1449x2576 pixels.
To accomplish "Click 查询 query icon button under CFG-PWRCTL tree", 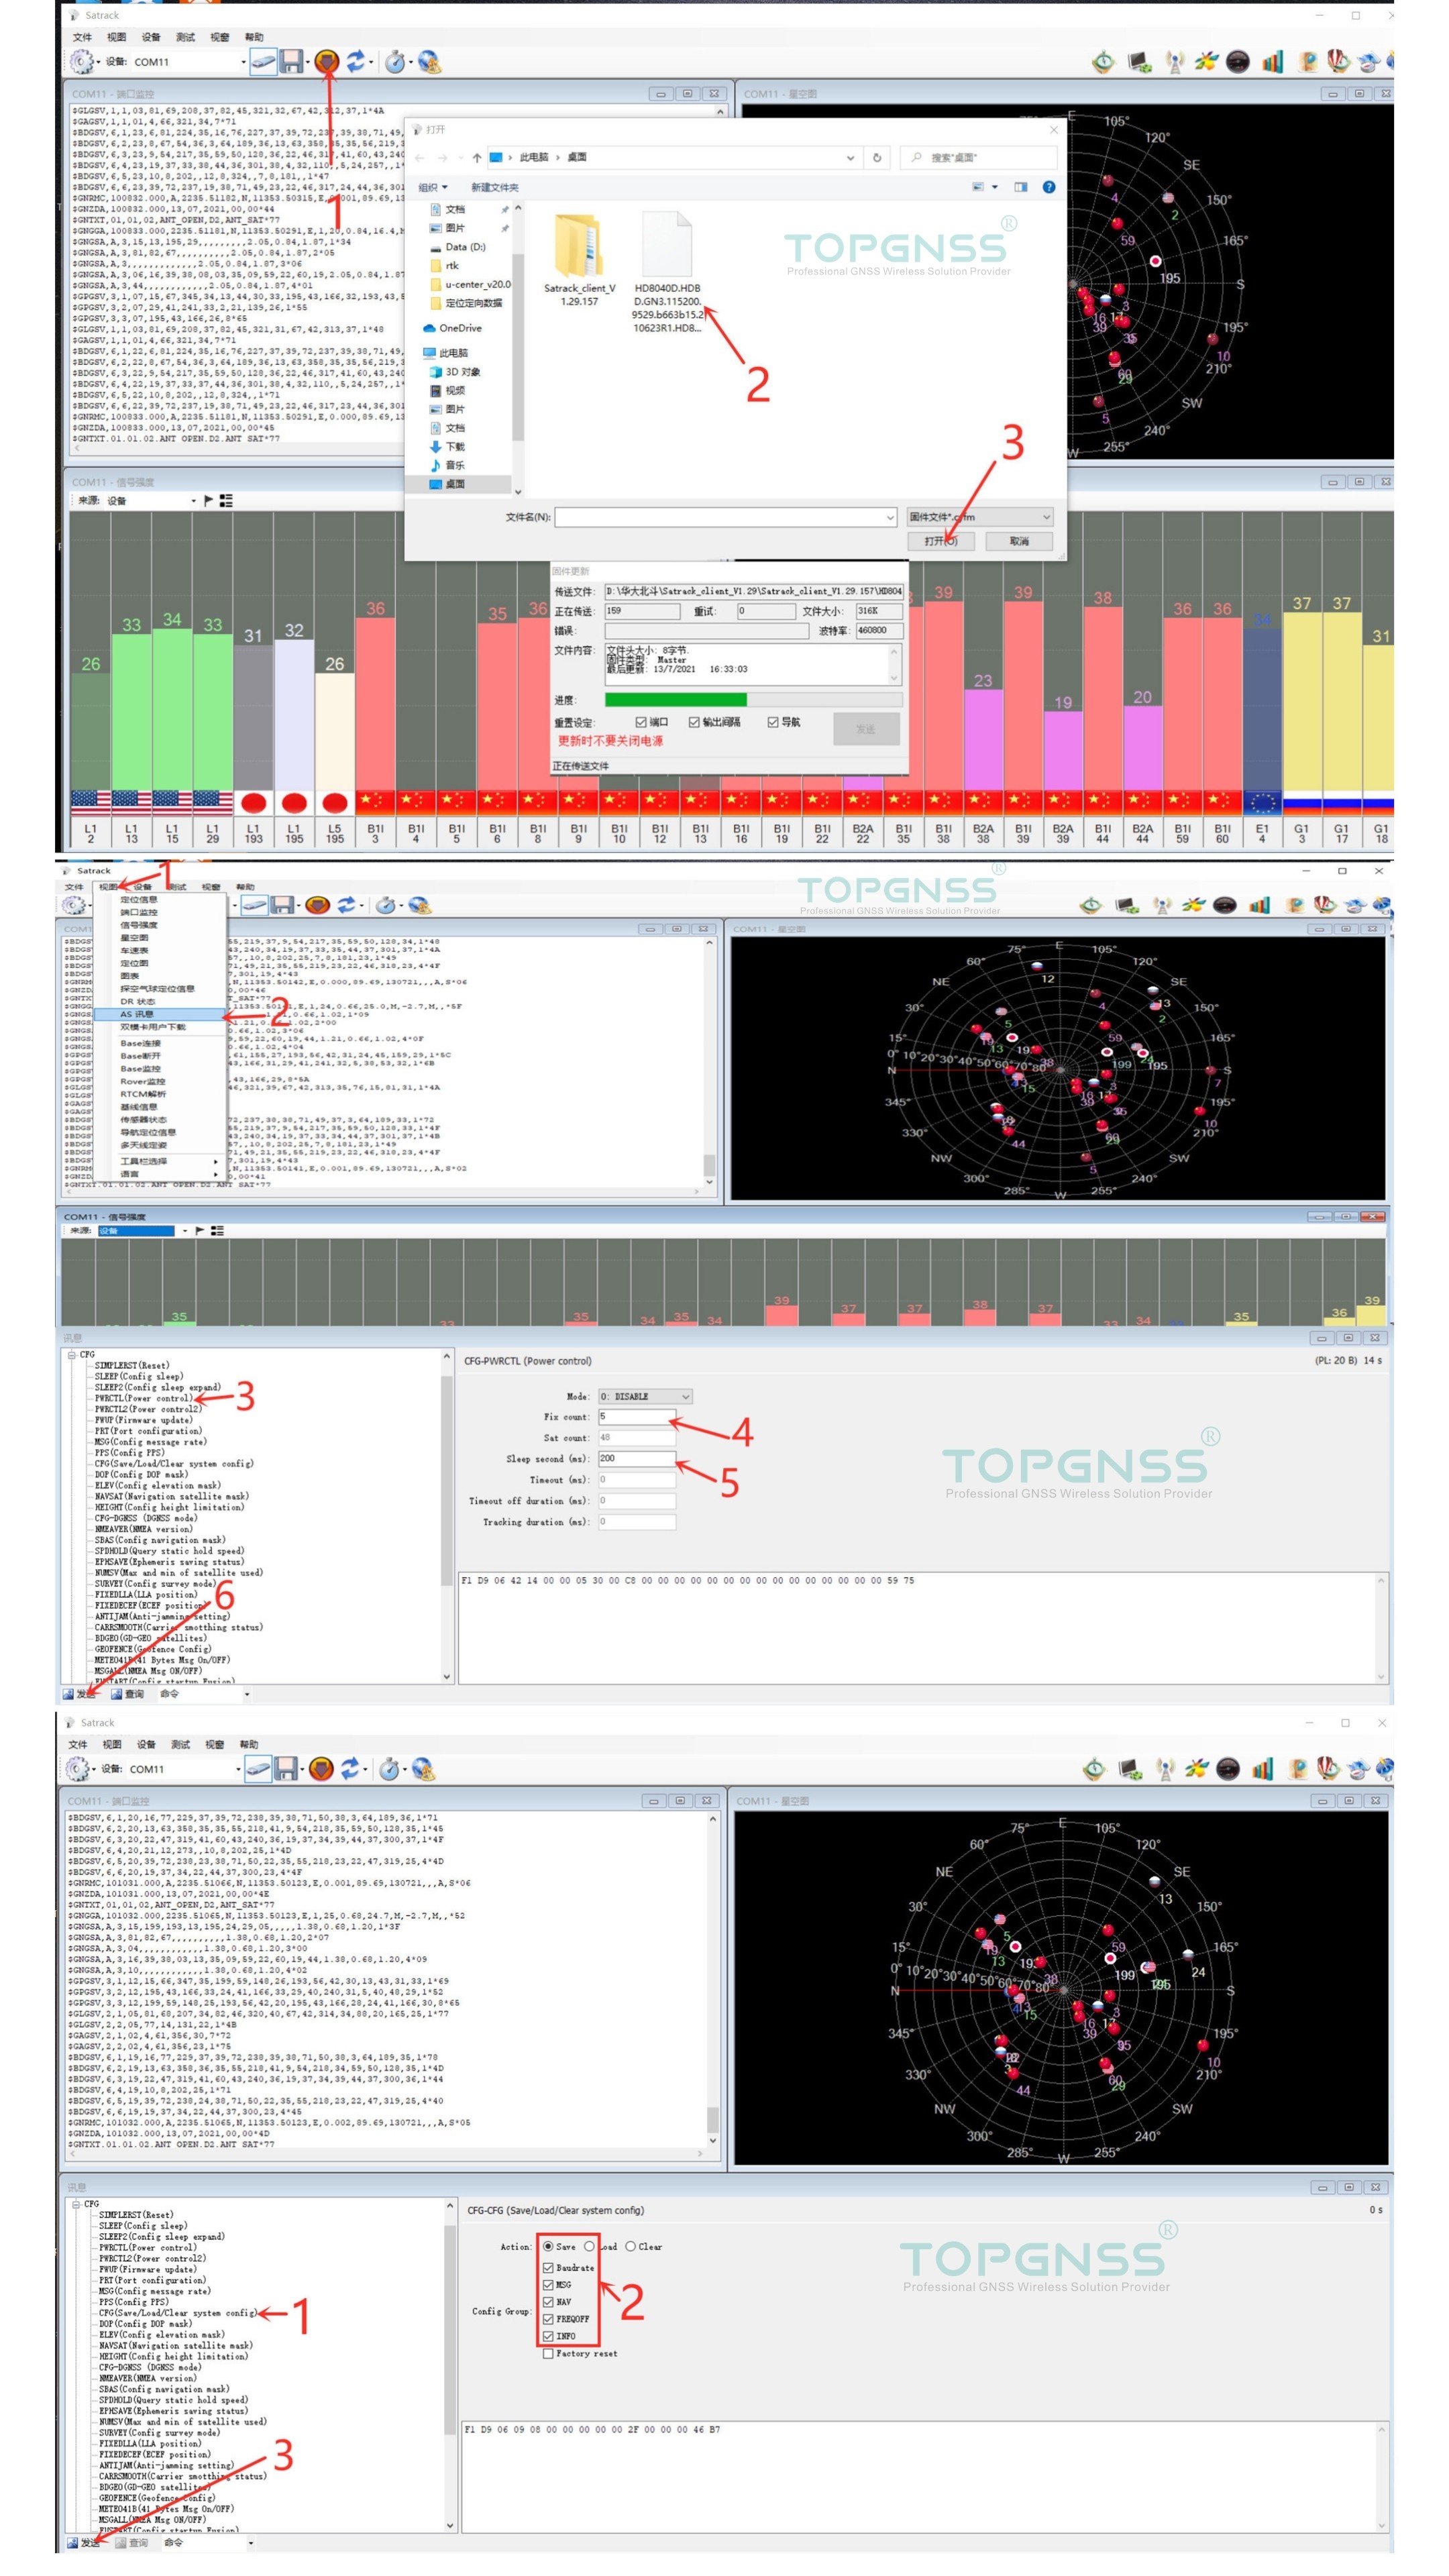I will [x=128, y=1693].
